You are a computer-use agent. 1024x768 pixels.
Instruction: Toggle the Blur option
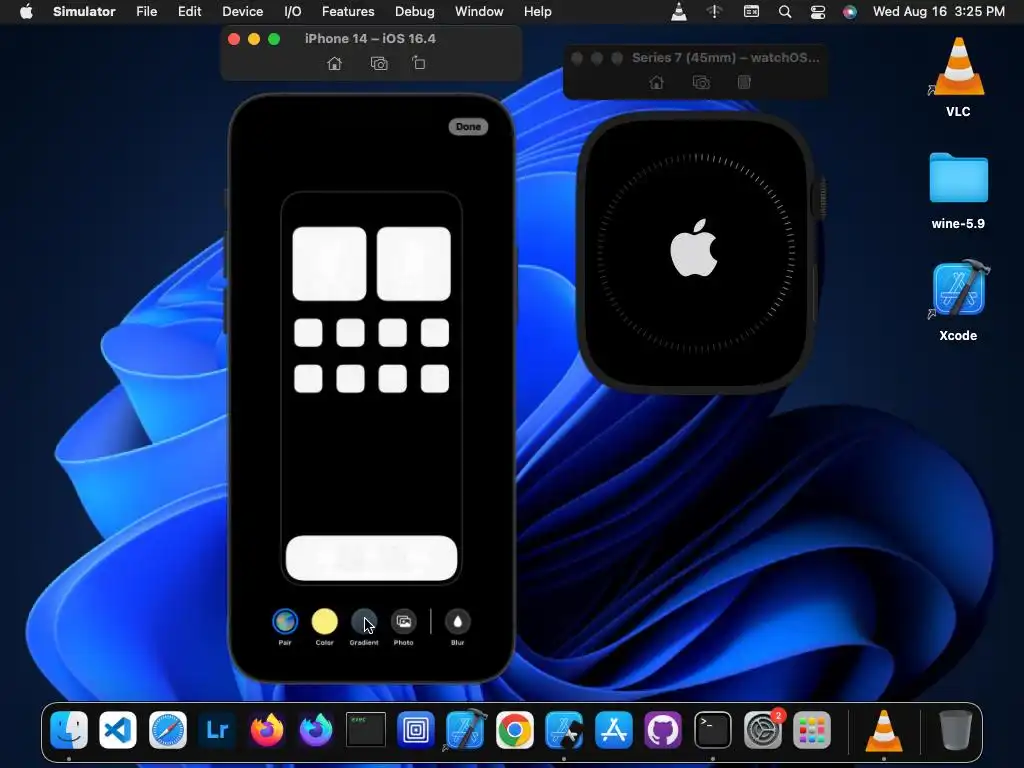pyautogui.click(x=457, y=621)
